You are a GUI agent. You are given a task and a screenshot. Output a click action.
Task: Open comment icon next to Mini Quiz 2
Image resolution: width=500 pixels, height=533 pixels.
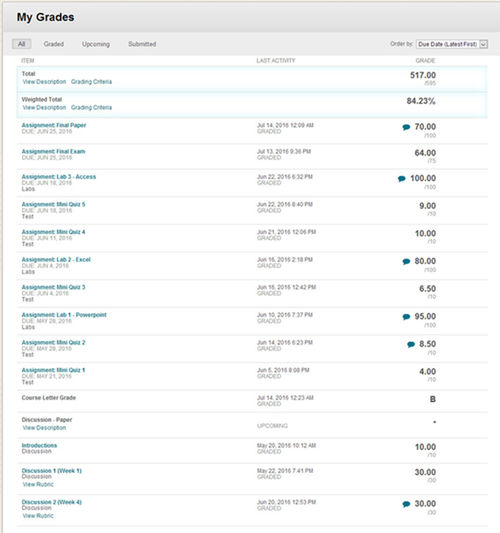pos(411,344)
